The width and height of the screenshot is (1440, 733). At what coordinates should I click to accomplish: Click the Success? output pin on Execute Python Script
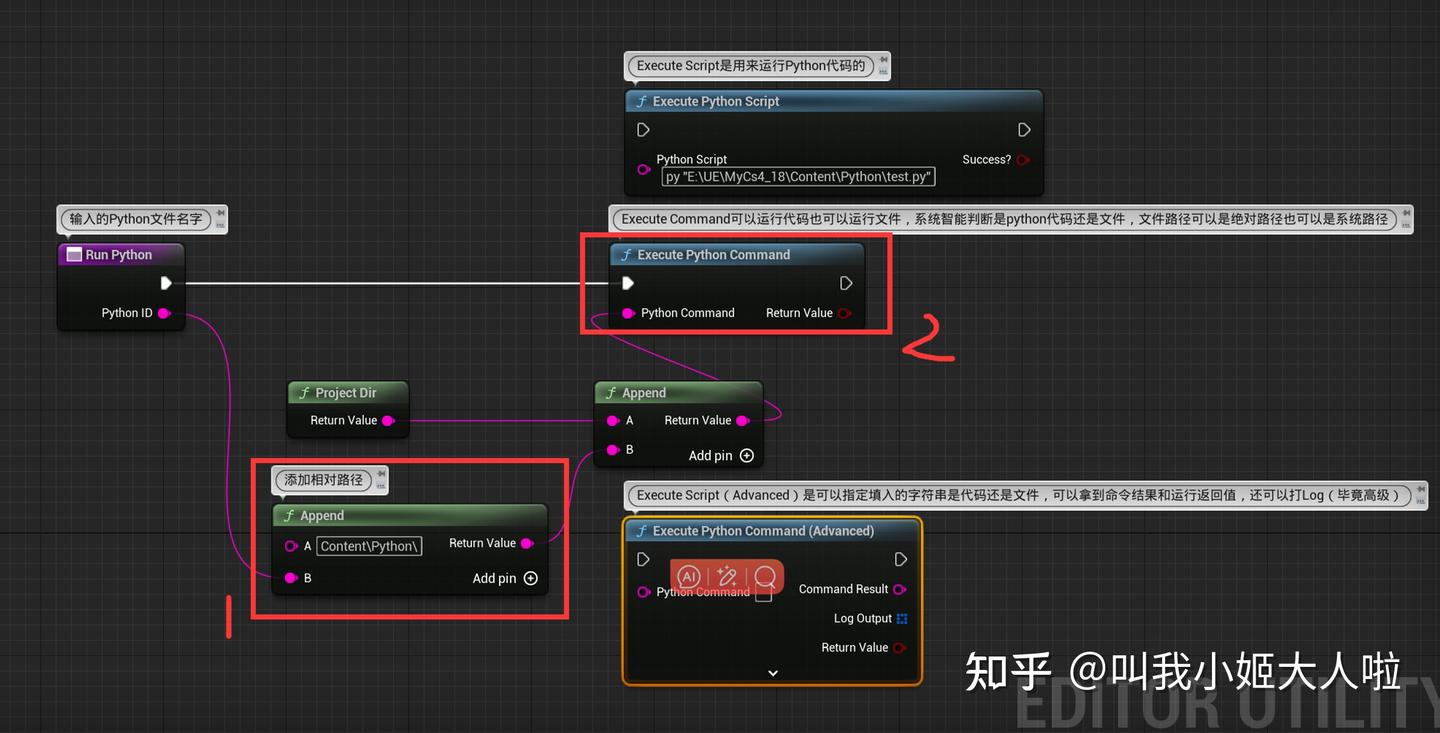(x=1021, y=159)
